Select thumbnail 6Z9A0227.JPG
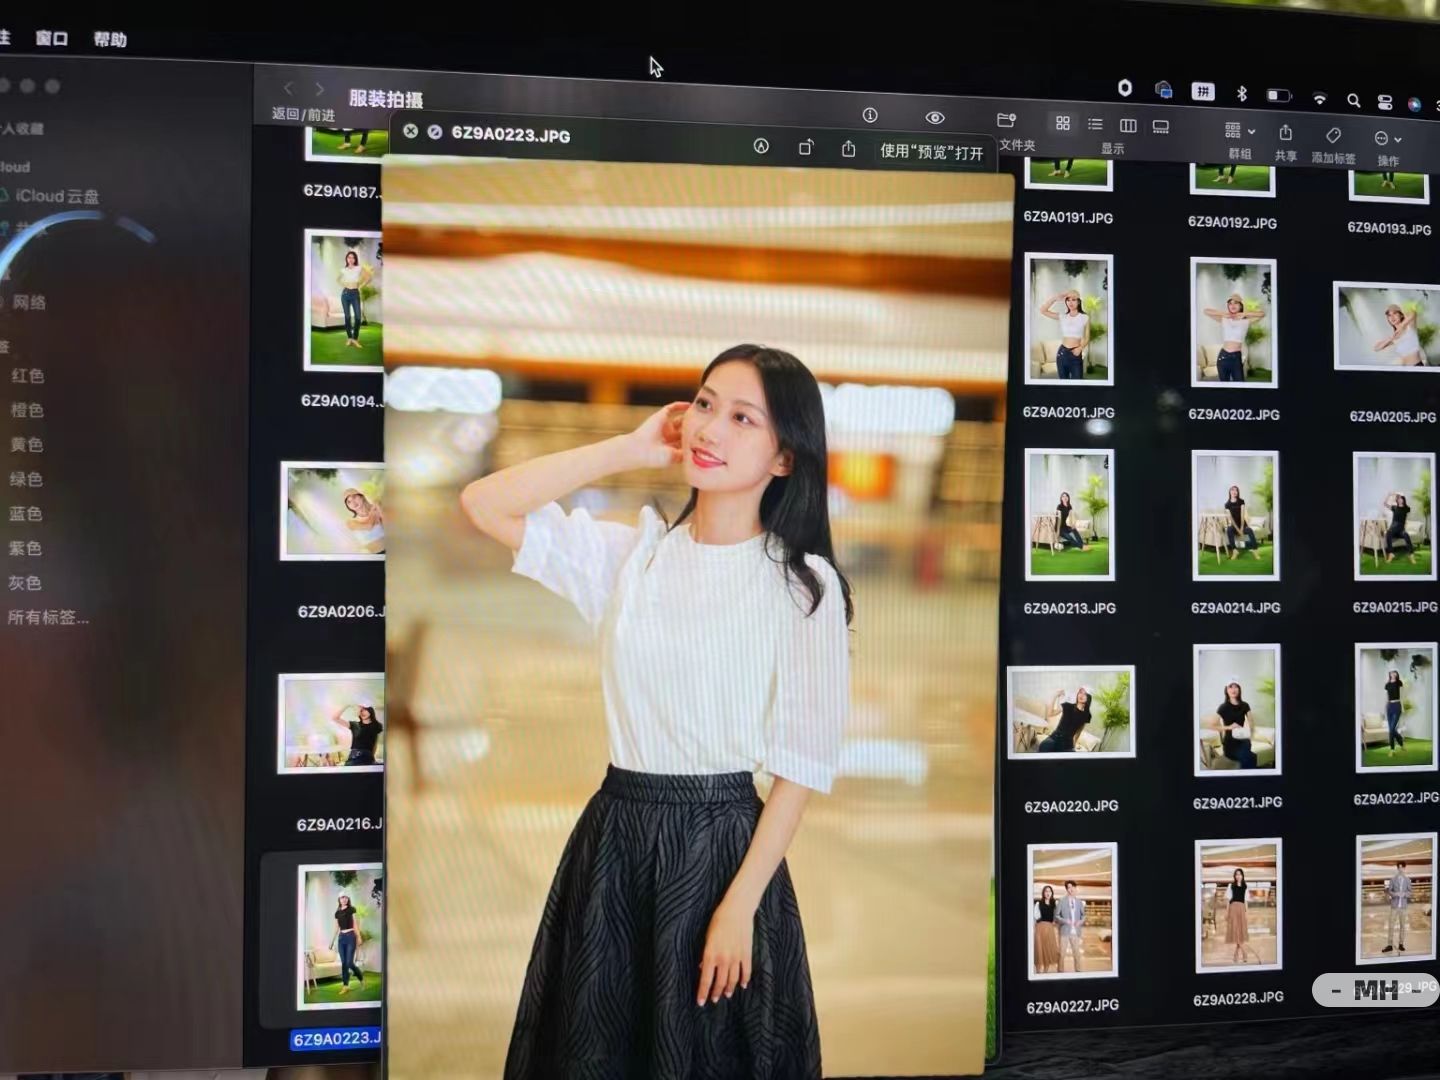 click(x=1072, y=911)
